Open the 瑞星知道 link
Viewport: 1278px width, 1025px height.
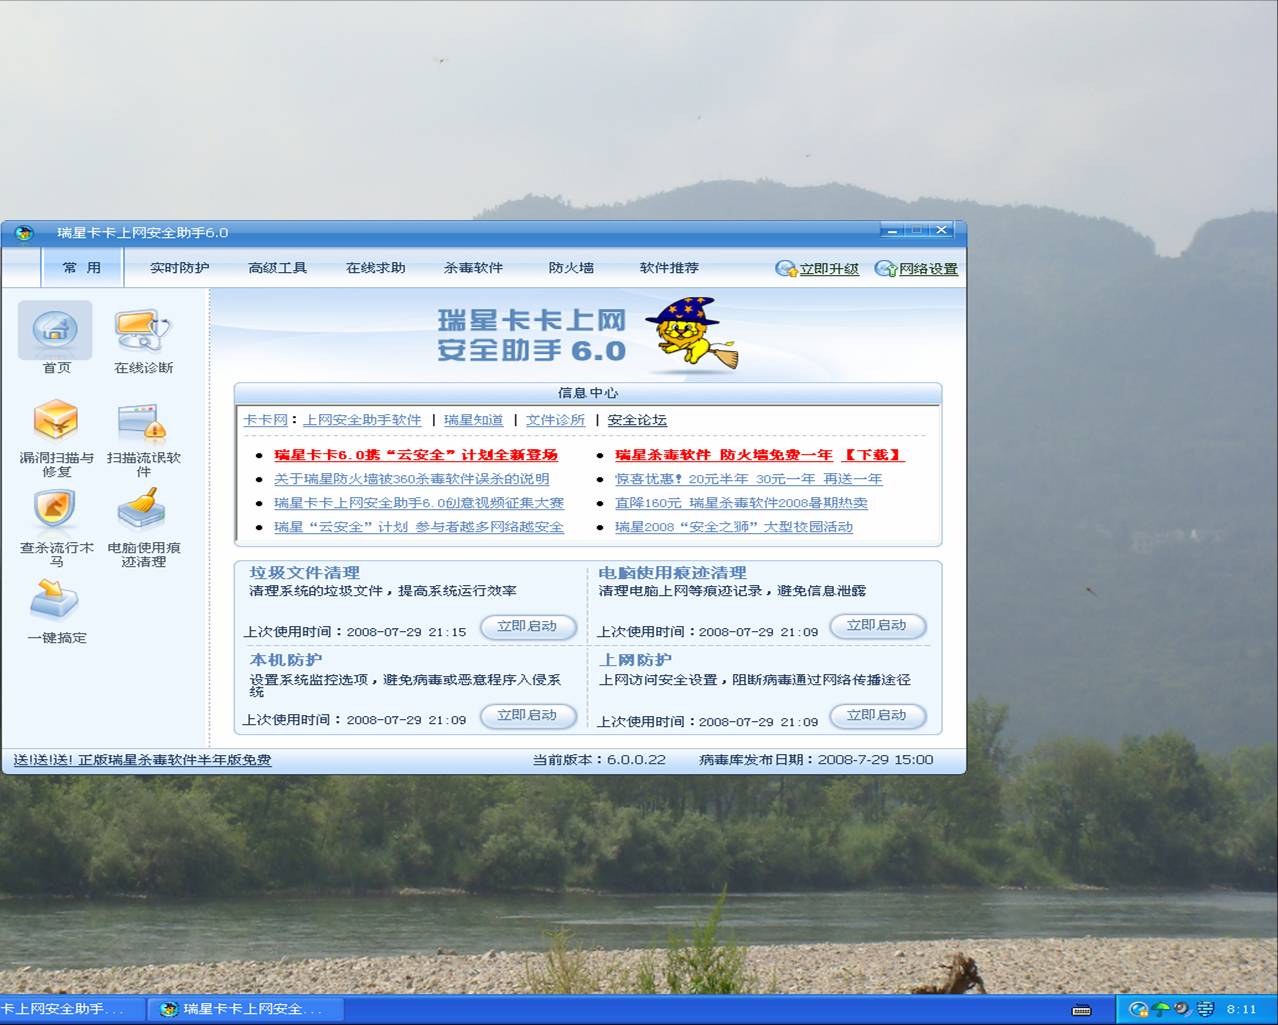pos(473,420)
